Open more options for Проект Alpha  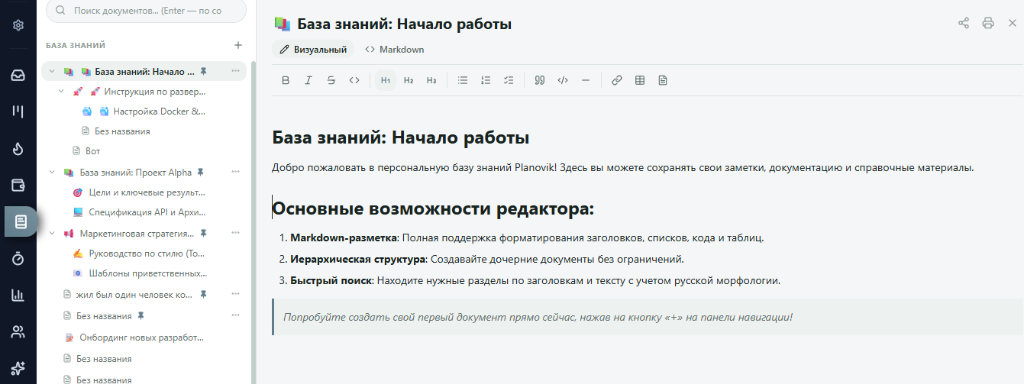click(235, 172)
